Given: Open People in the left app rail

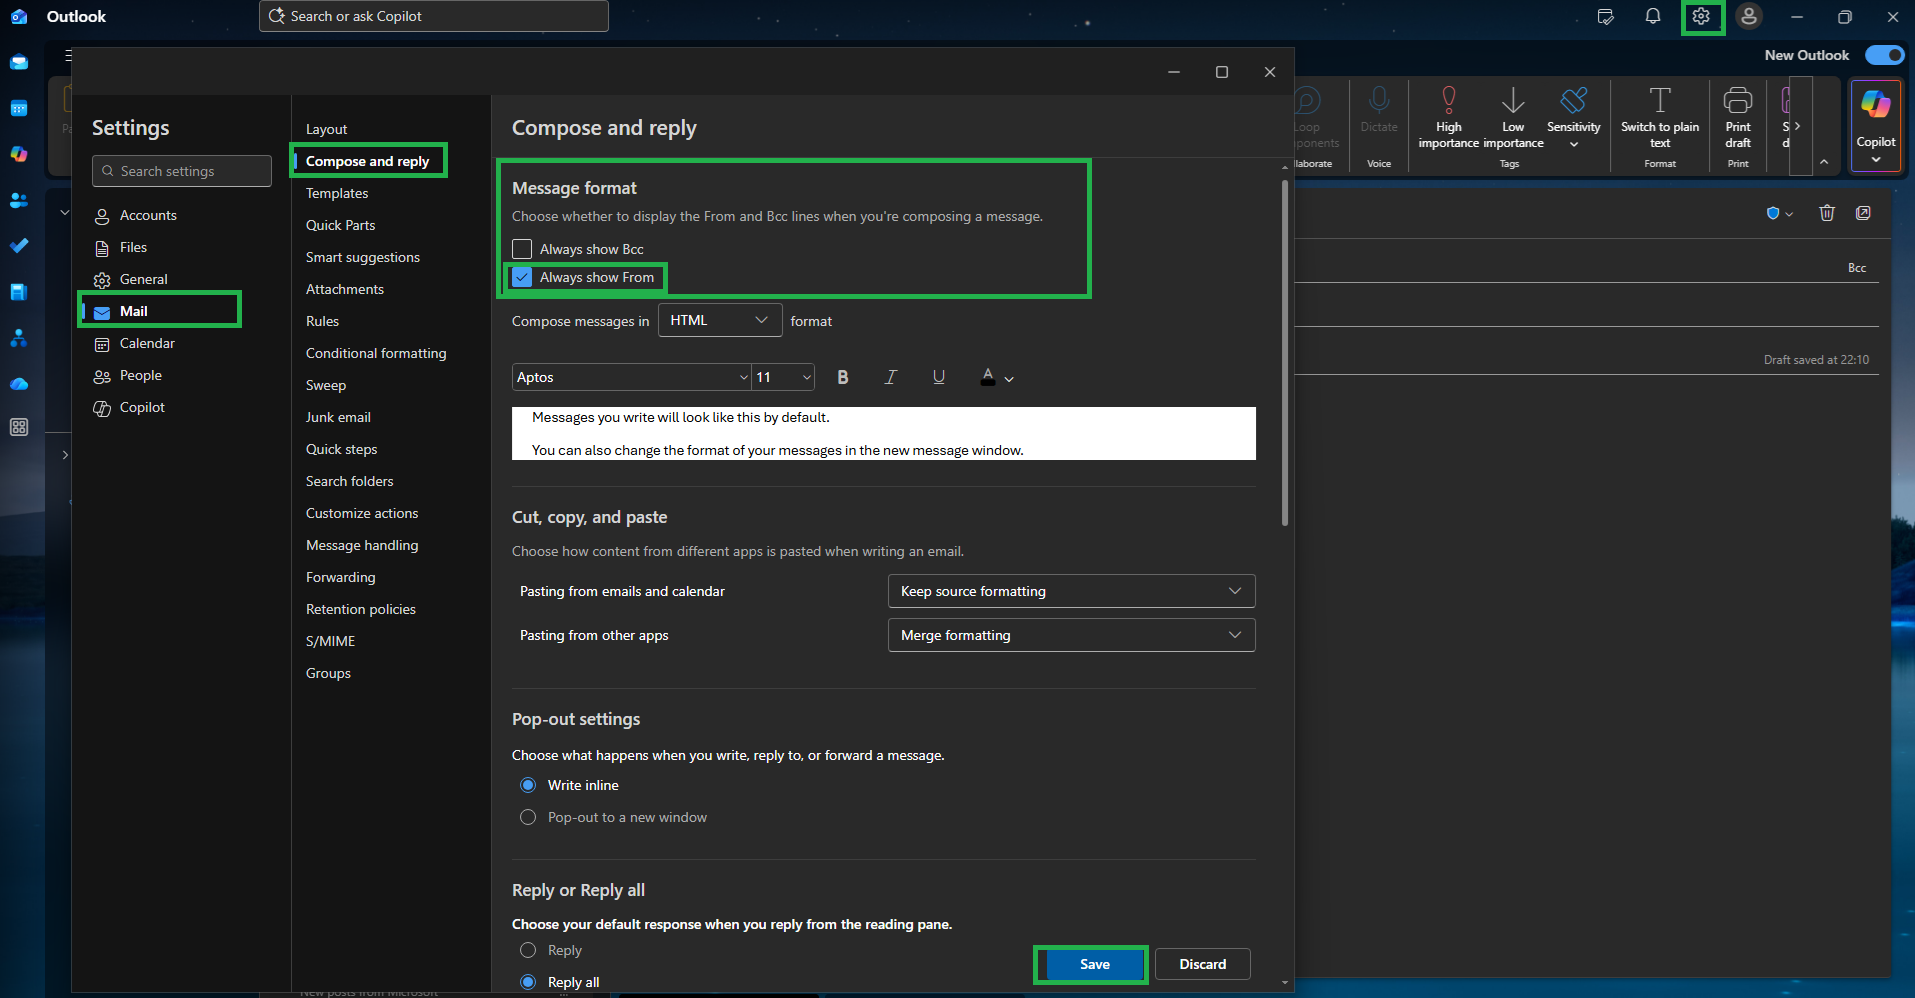Looking at the screenshot, I should [x=19, y=200].
